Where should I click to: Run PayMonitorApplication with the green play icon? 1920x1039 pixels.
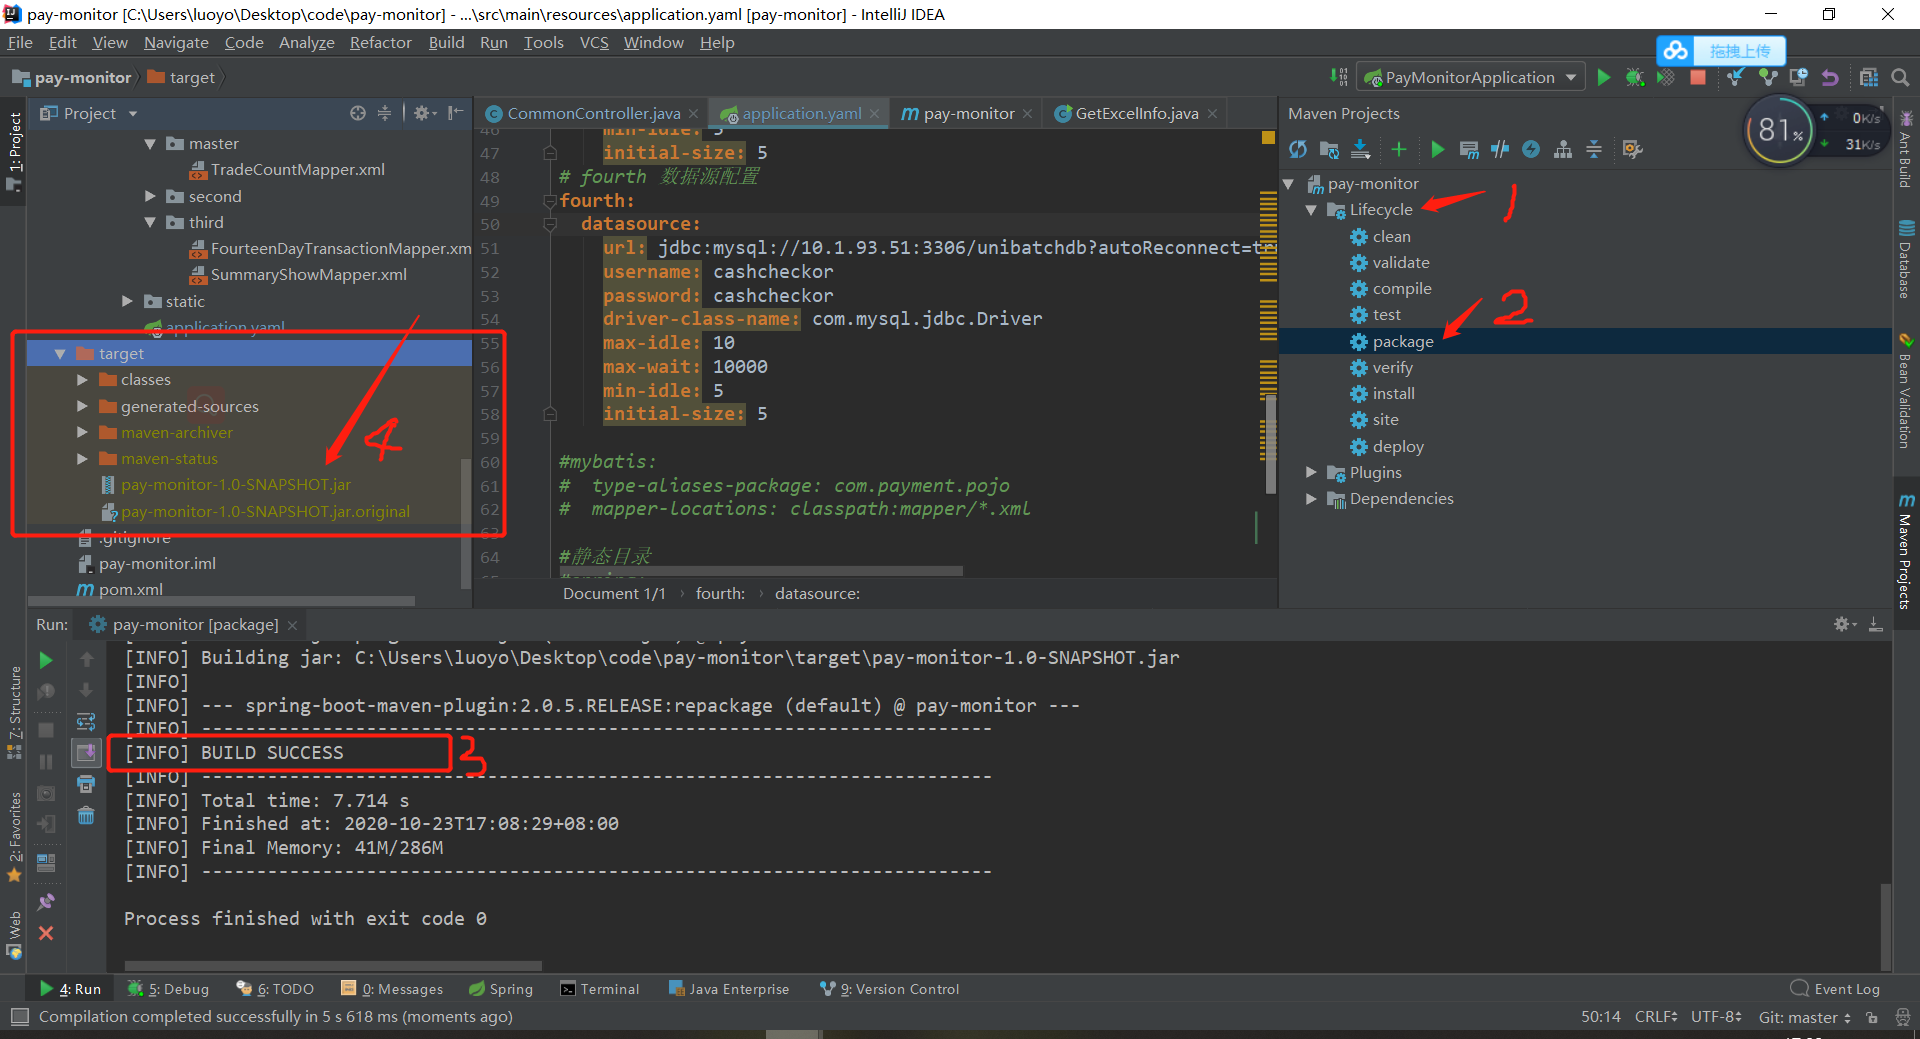click(x=1604, y=78)
